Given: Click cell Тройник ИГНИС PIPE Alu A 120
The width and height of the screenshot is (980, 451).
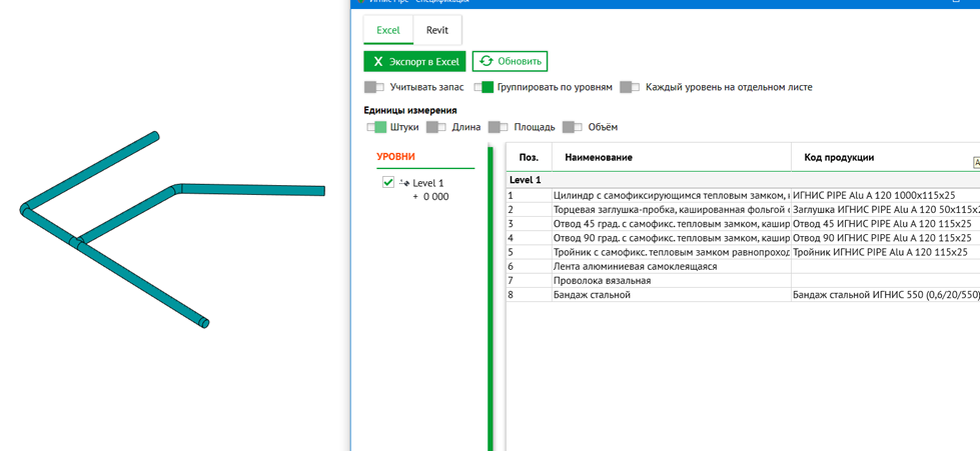Looking at the screenshot, I should [886, 252].
